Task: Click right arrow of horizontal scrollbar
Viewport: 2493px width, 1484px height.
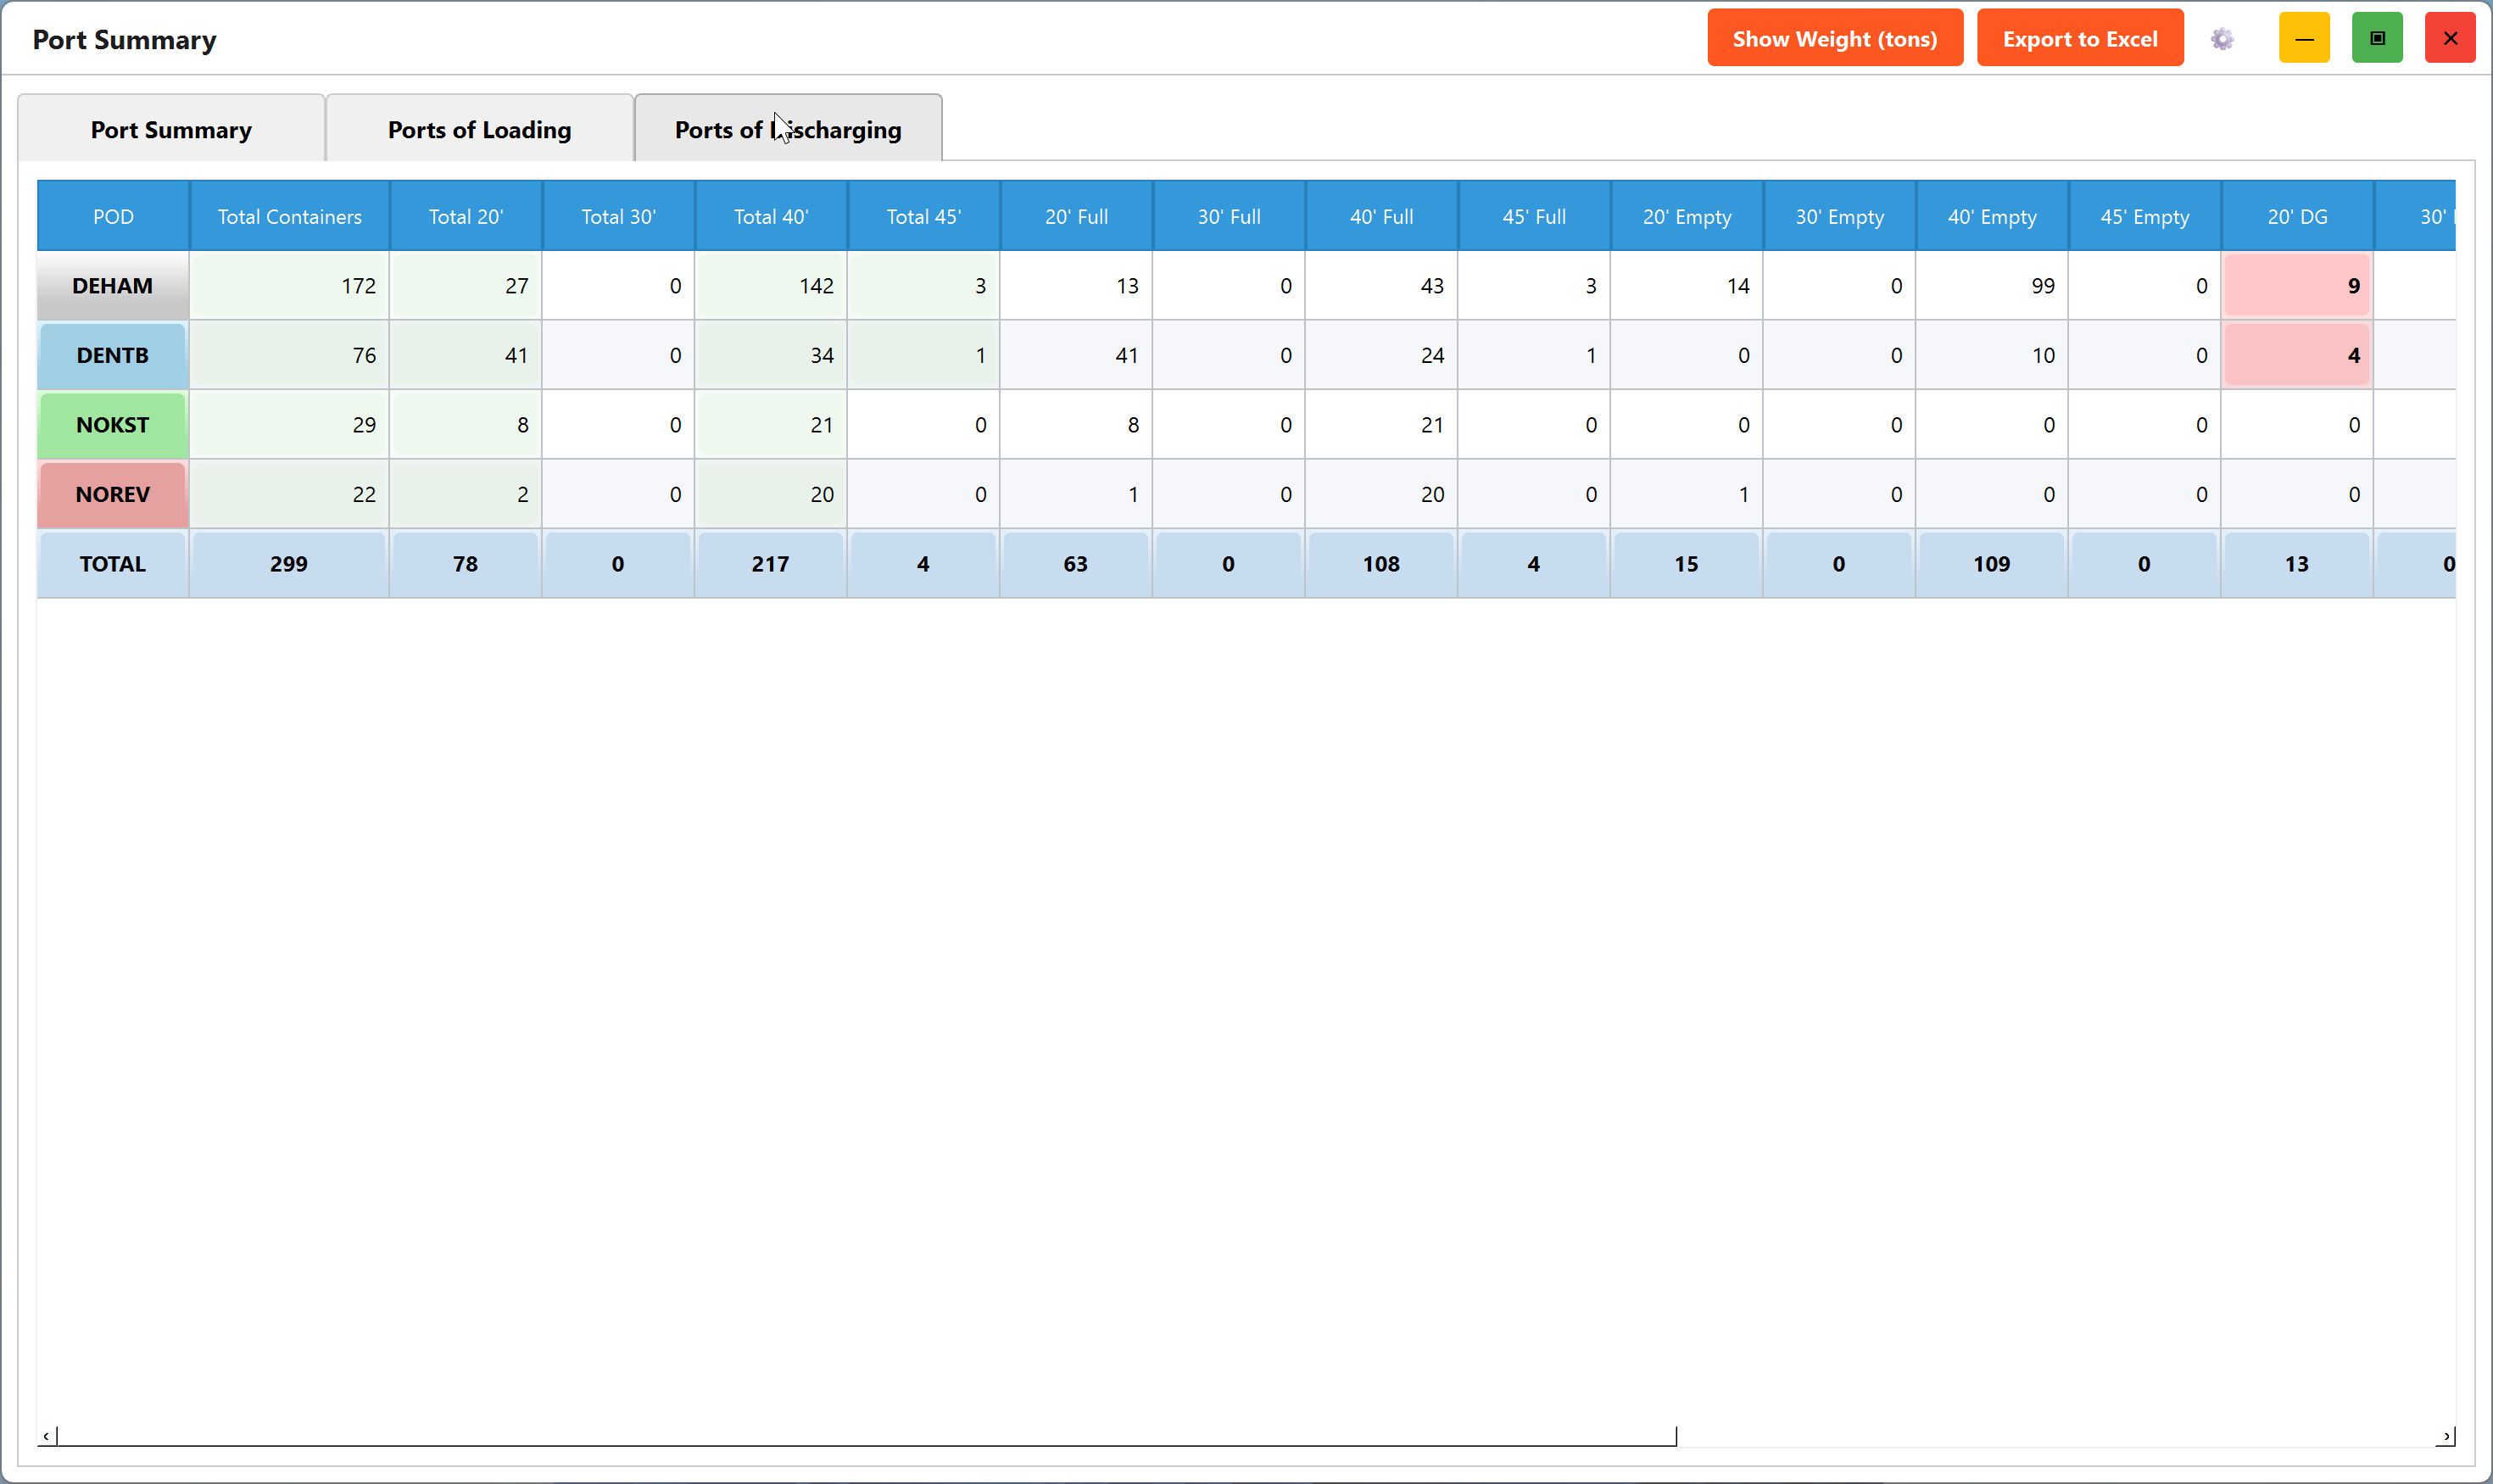Action: [x=2446, y=1436]
